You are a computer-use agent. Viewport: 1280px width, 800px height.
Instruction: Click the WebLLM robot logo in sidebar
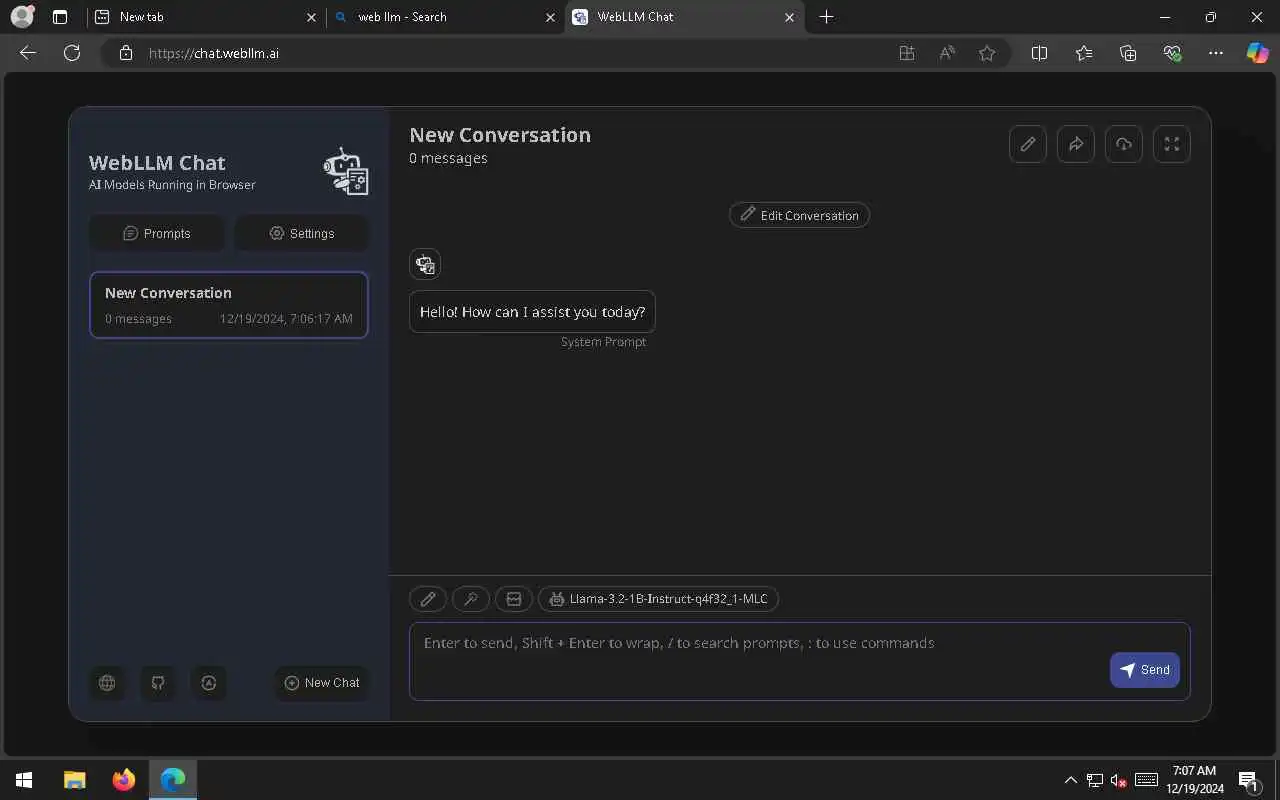click(346, 171)
